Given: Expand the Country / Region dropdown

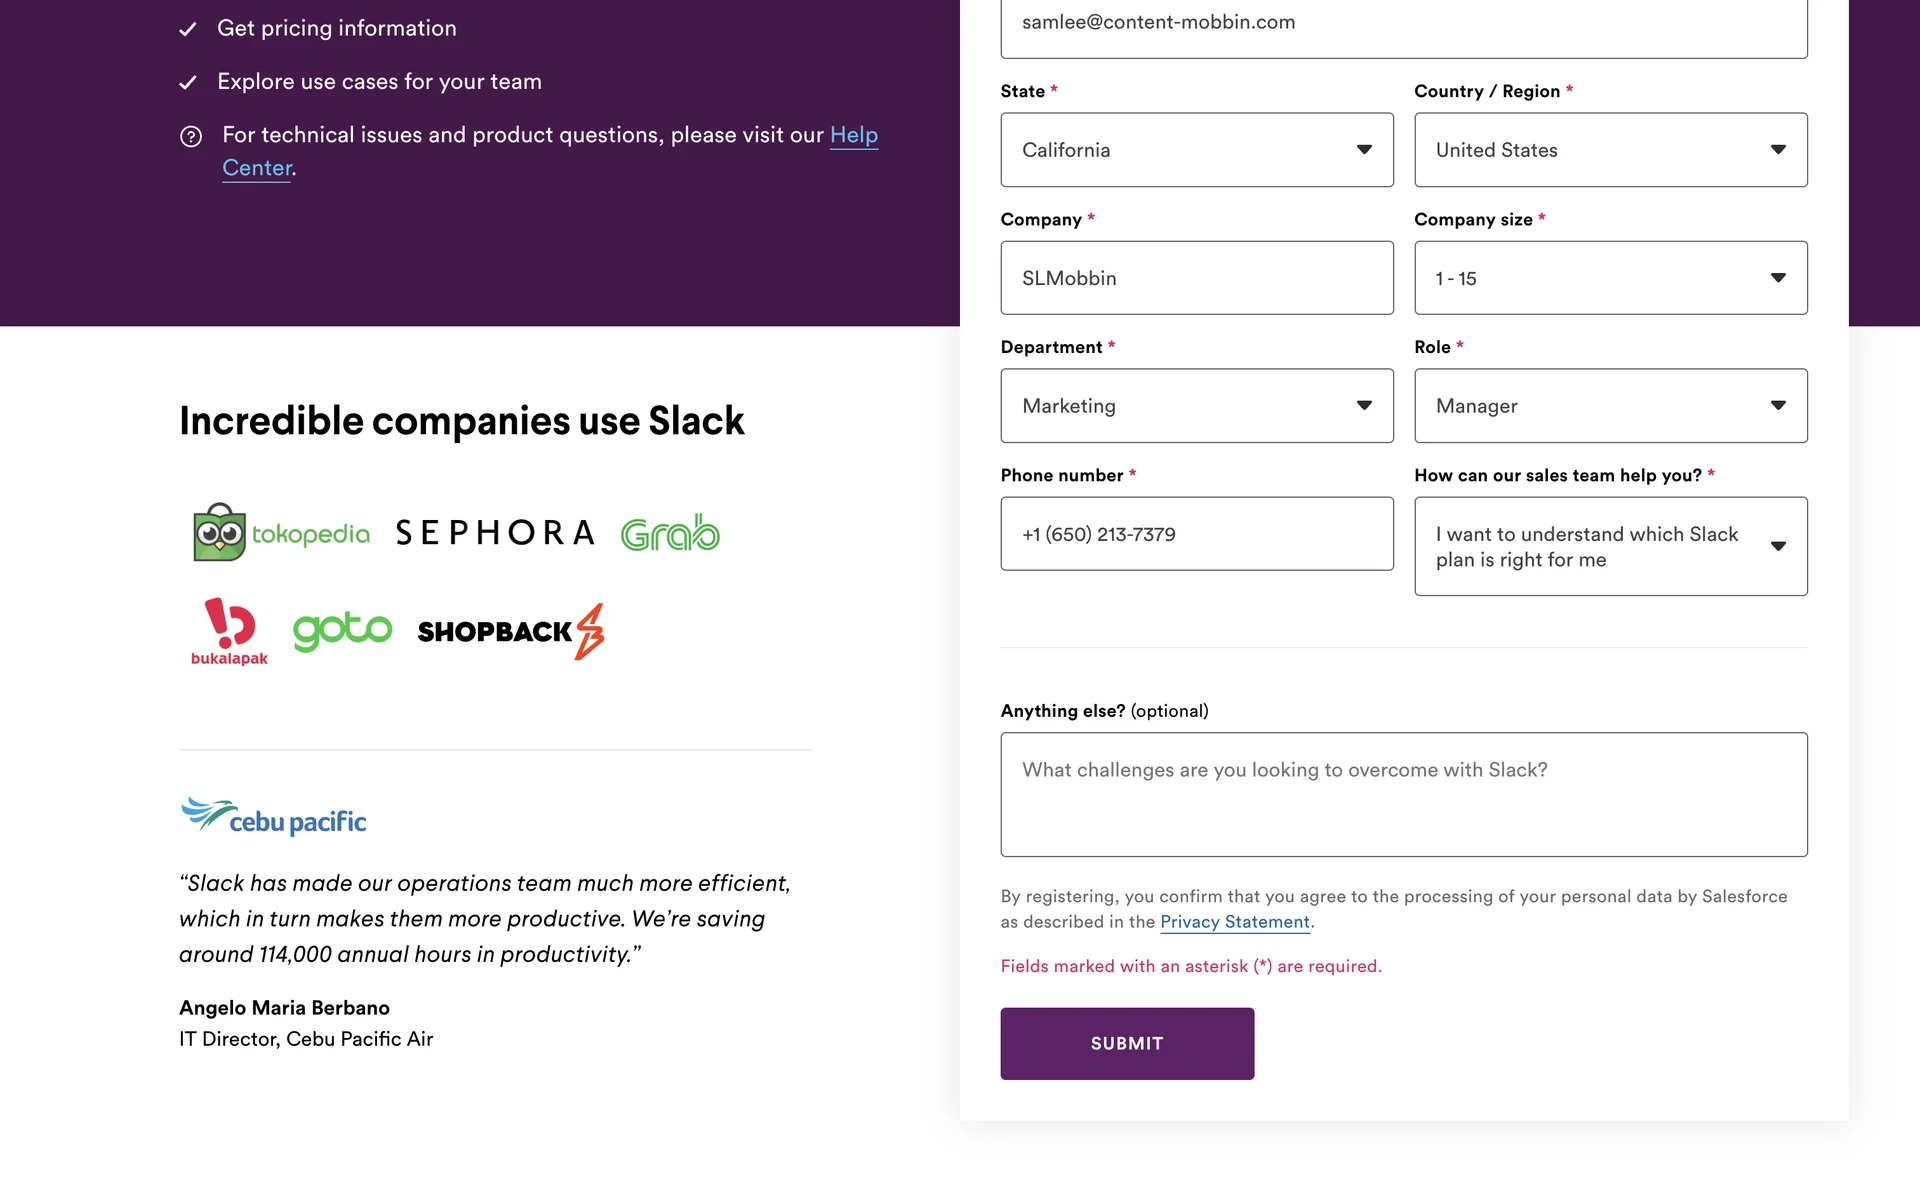Looking at the screenshot, I should coord(1610,150).
